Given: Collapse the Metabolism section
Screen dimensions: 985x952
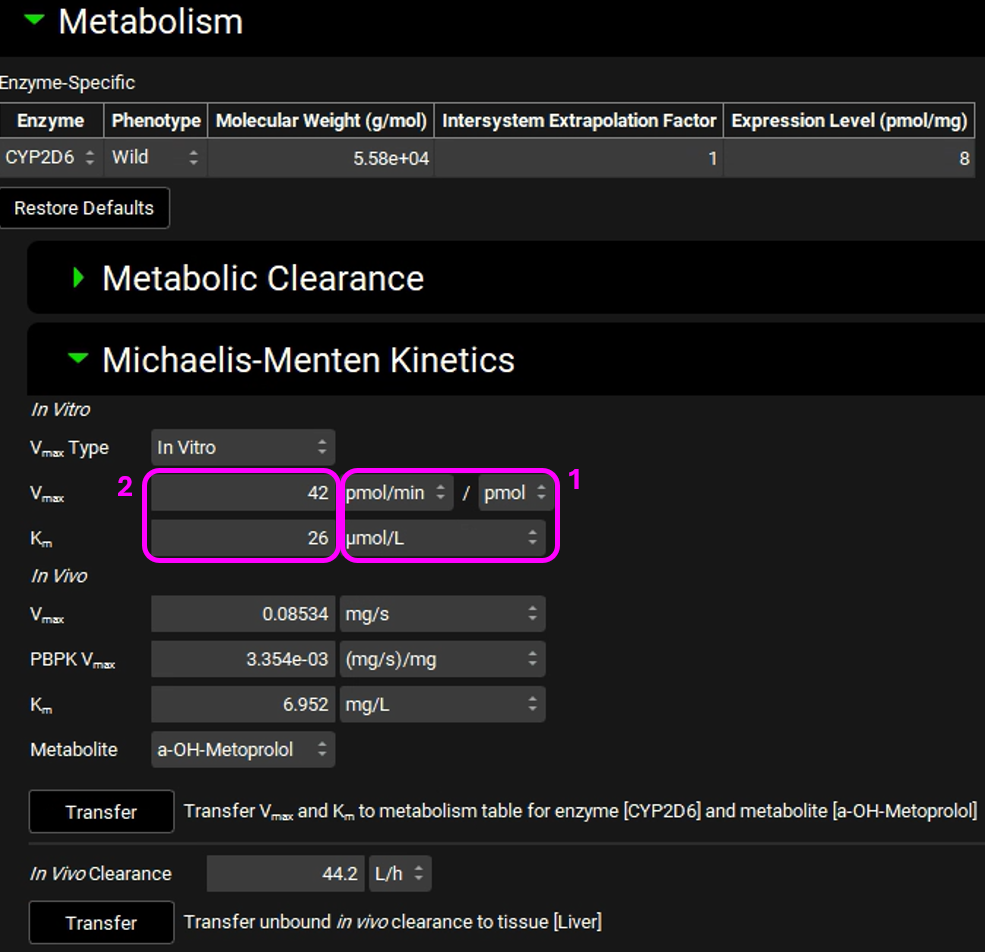Looking at the screenshot, I should tap(35, 21).
